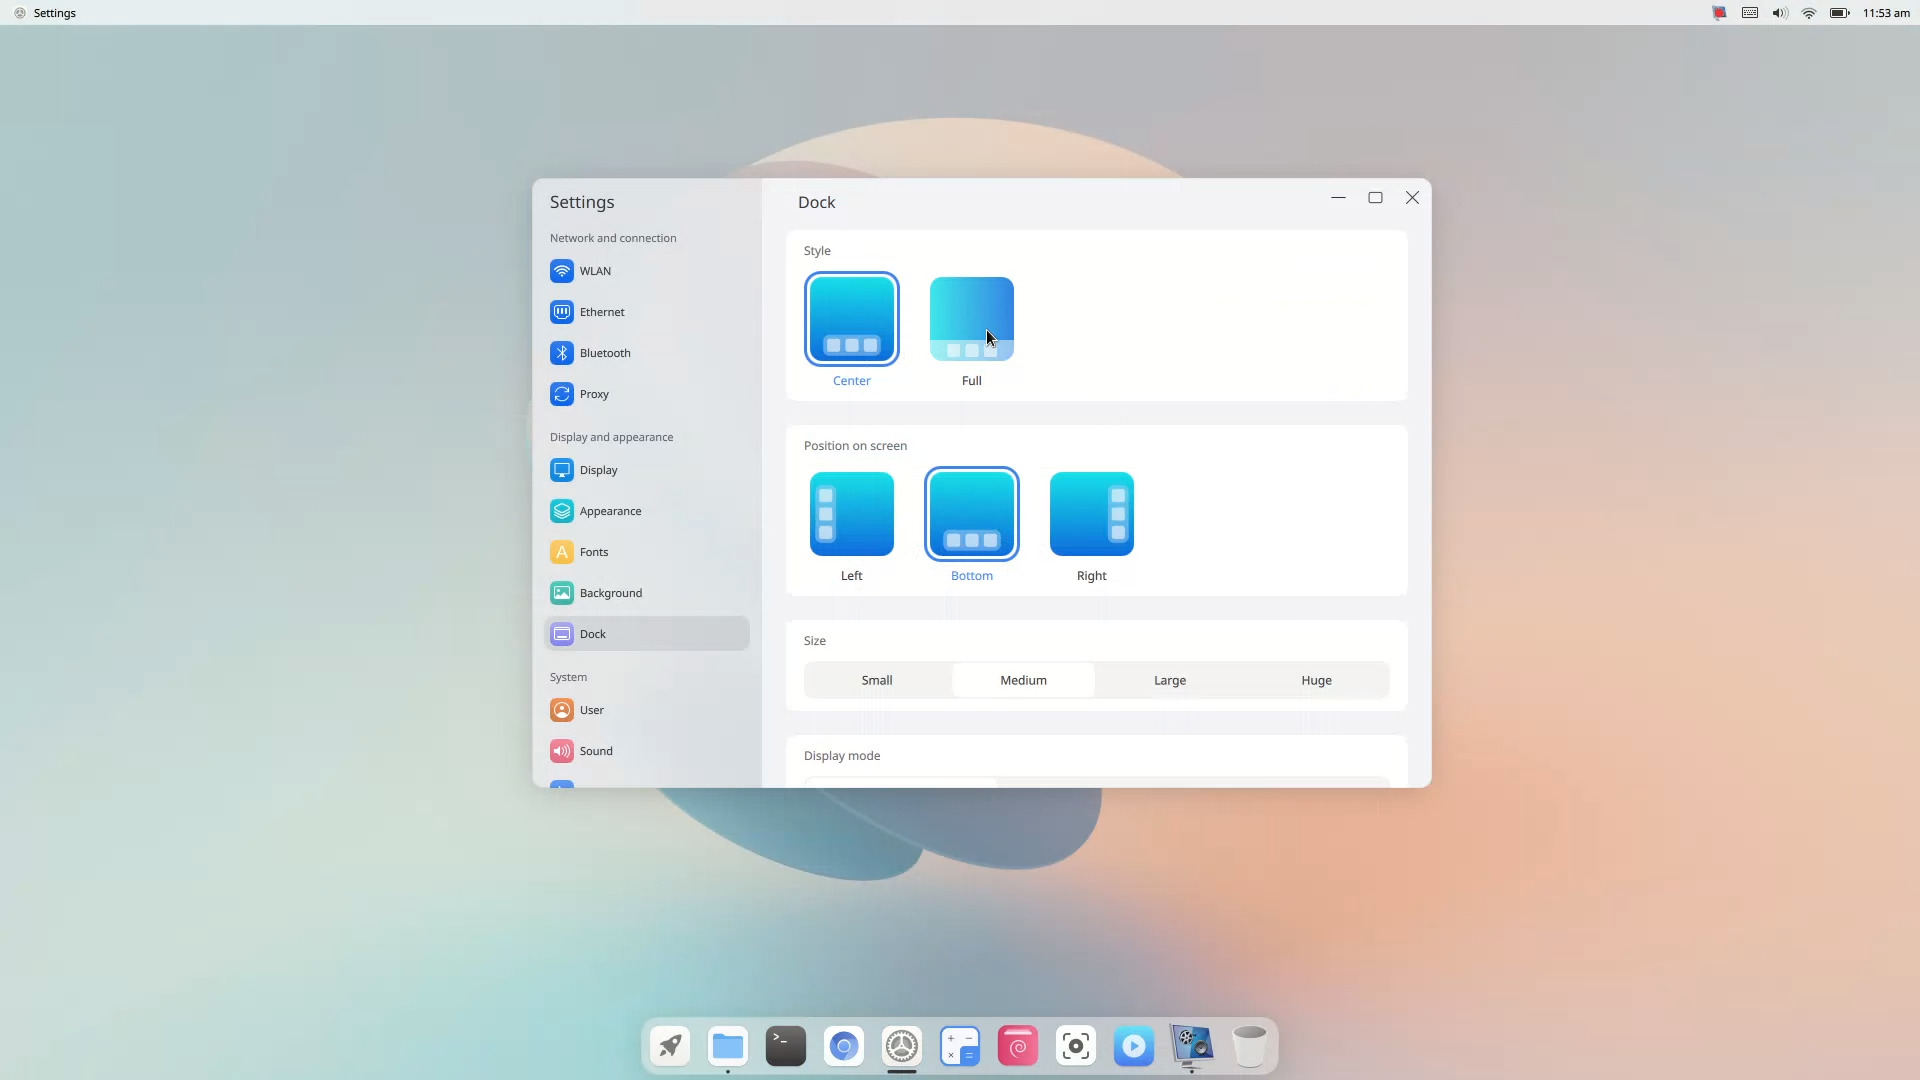
Task: Open Background settings
Action: coord(611,592)
